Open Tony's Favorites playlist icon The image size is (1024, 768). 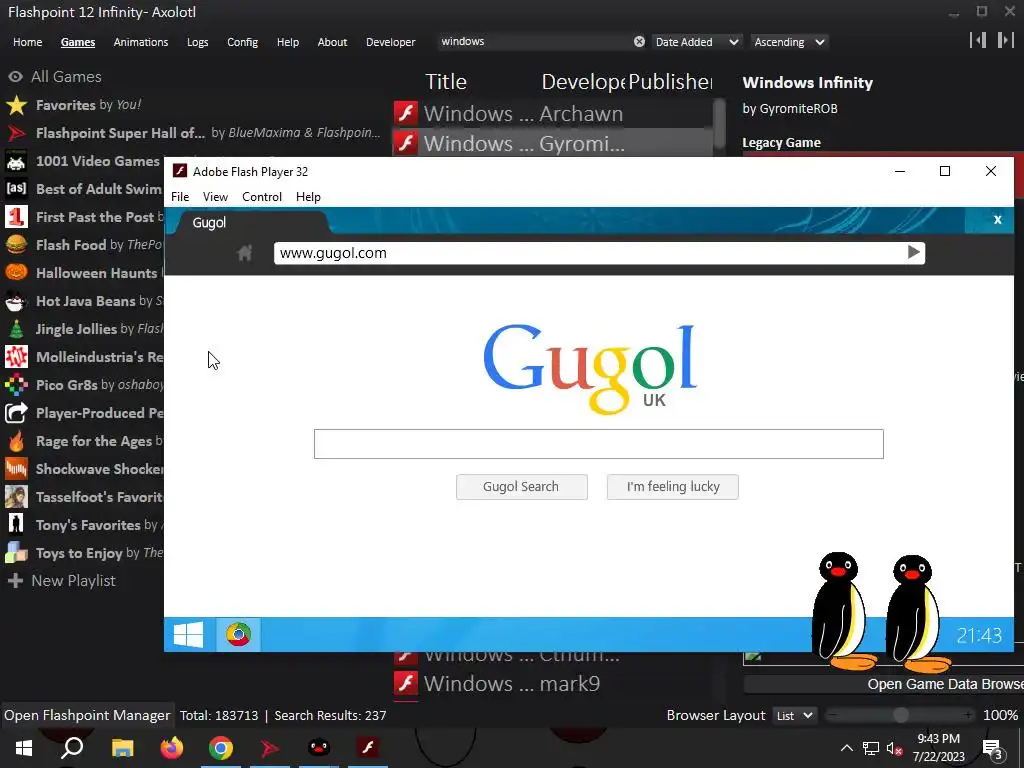16,525
